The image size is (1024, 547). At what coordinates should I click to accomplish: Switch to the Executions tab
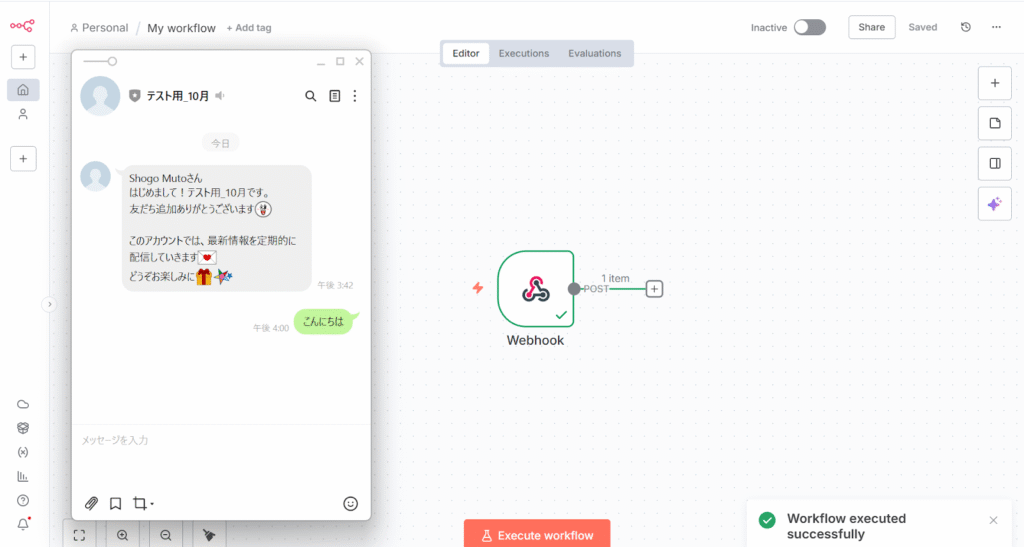pos(523,53)
